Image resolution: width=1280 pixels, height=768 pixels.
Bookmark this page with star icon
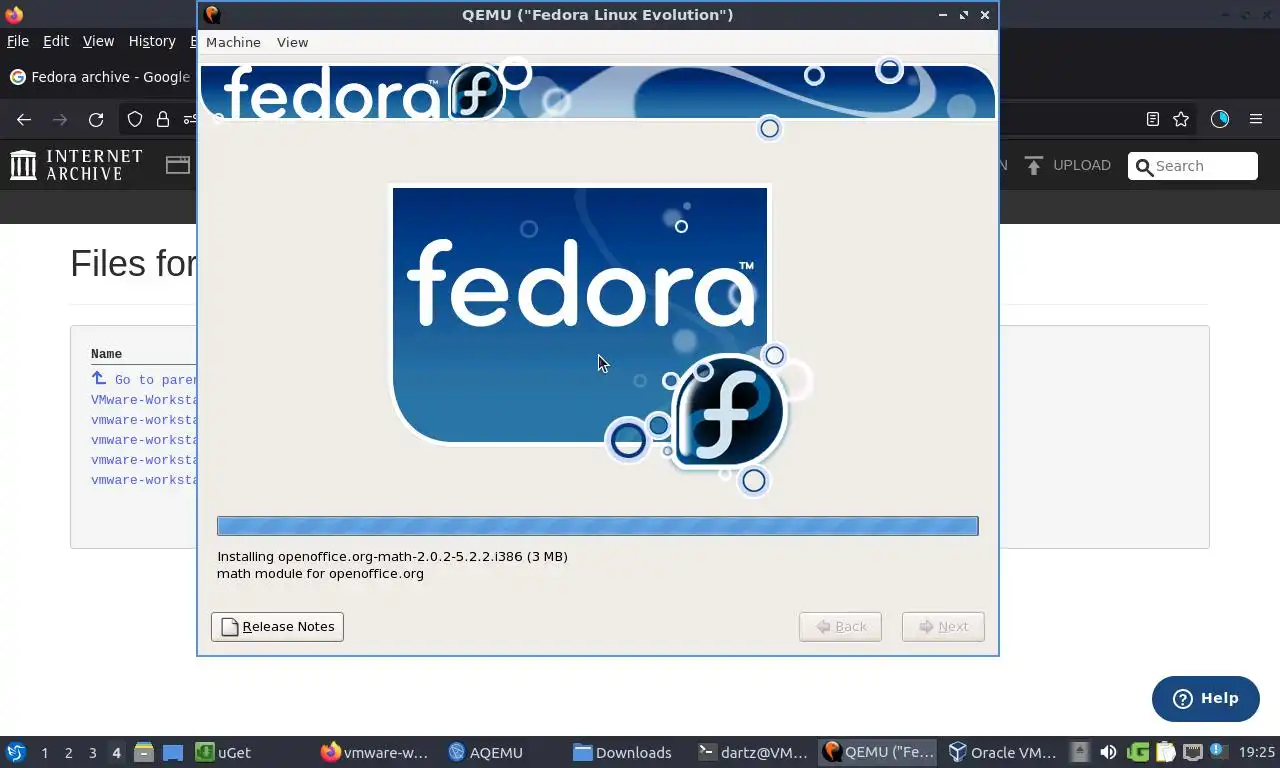[x=1181, y=119]
